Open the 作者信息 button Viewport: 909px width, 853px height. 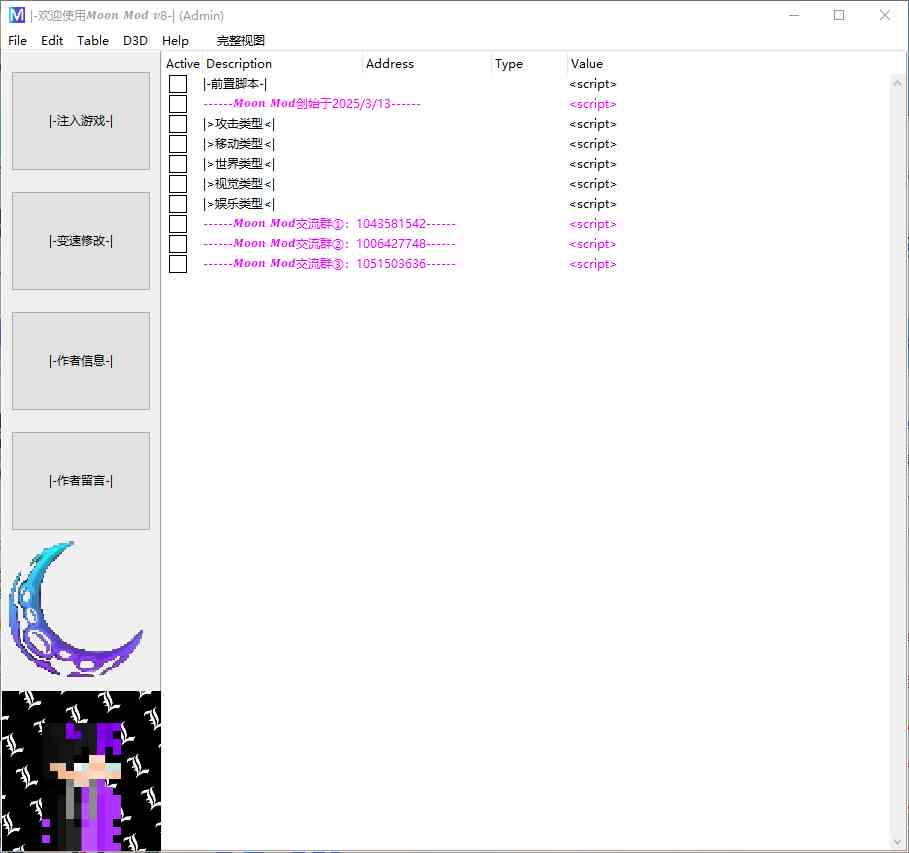81,361
